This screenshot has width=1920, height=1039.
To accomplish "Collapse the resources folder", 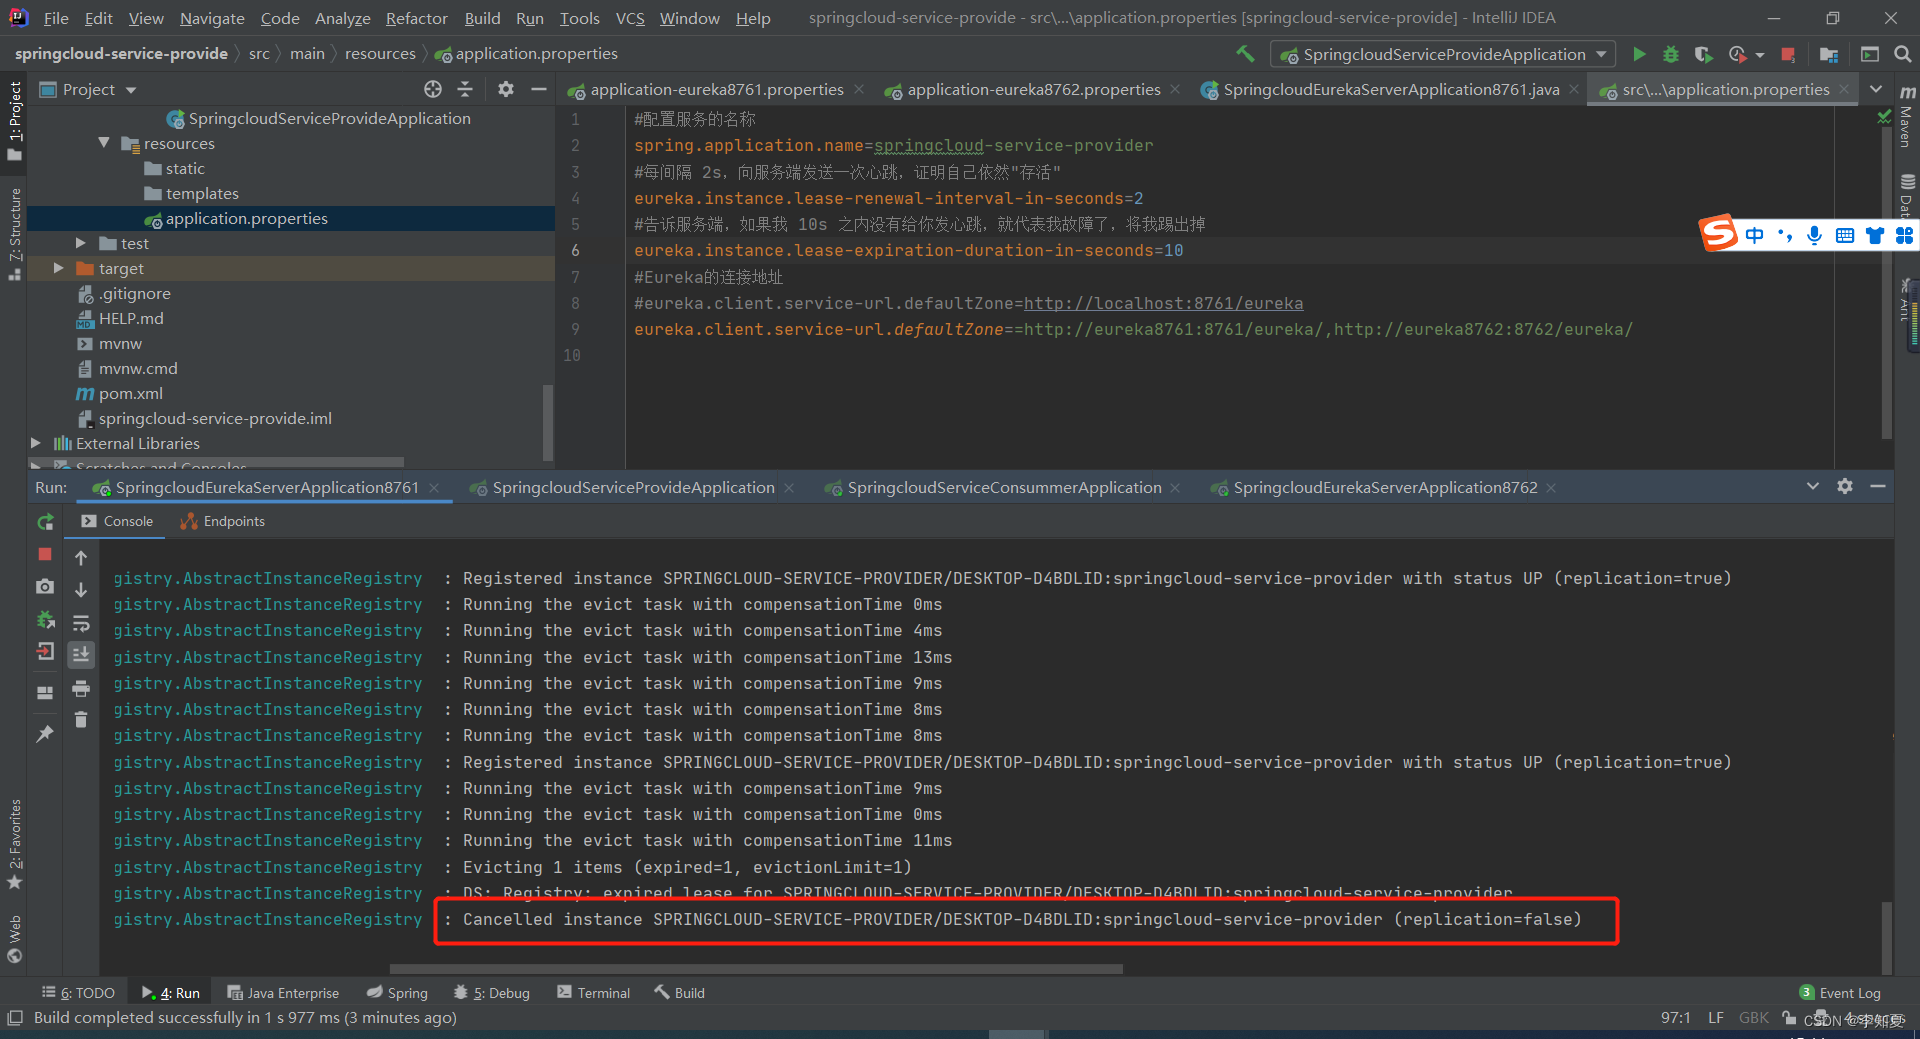I will [104, 143].
